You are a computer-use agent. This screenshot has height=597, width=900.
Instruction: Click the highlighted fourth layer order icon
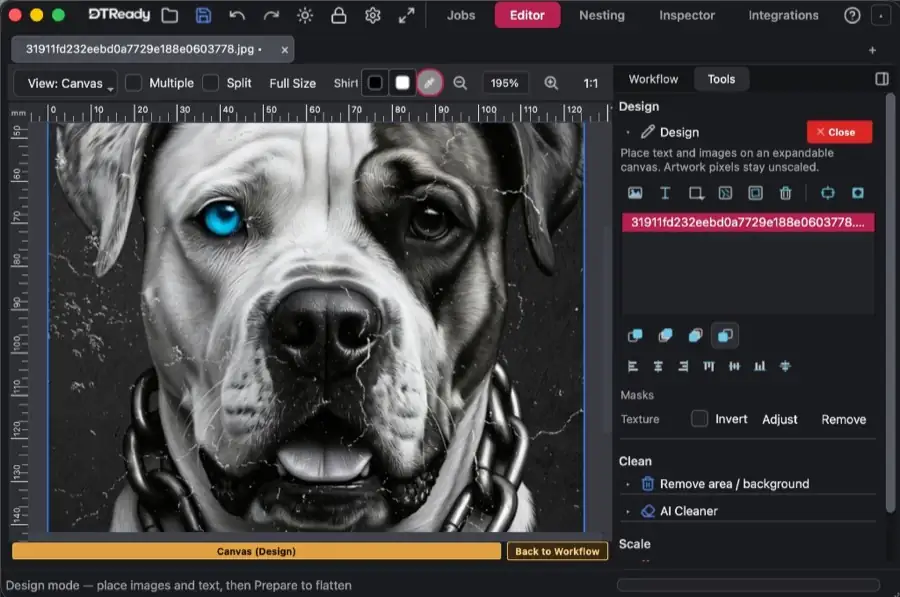pos(725,335)
